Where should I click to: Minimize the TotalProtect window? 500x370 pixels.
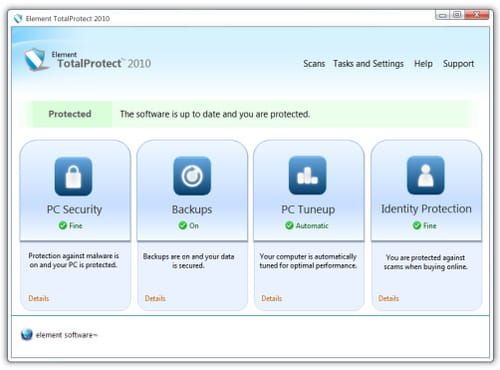point(442,15)
